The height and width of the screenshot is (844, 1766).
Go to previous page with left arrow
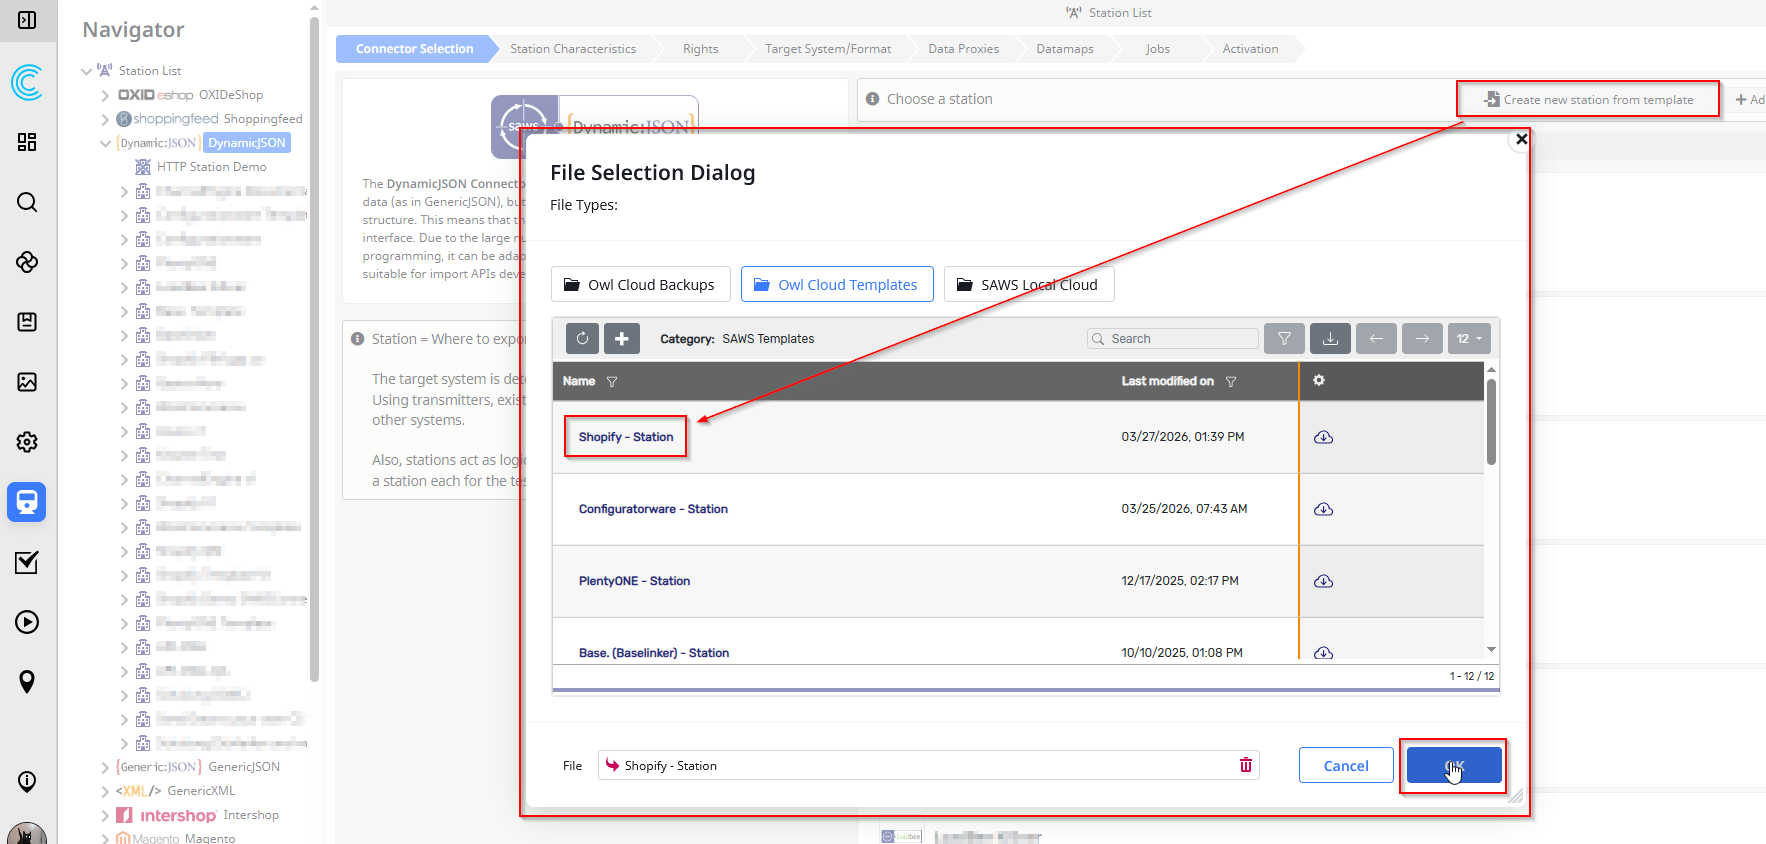pos(1376,339)
